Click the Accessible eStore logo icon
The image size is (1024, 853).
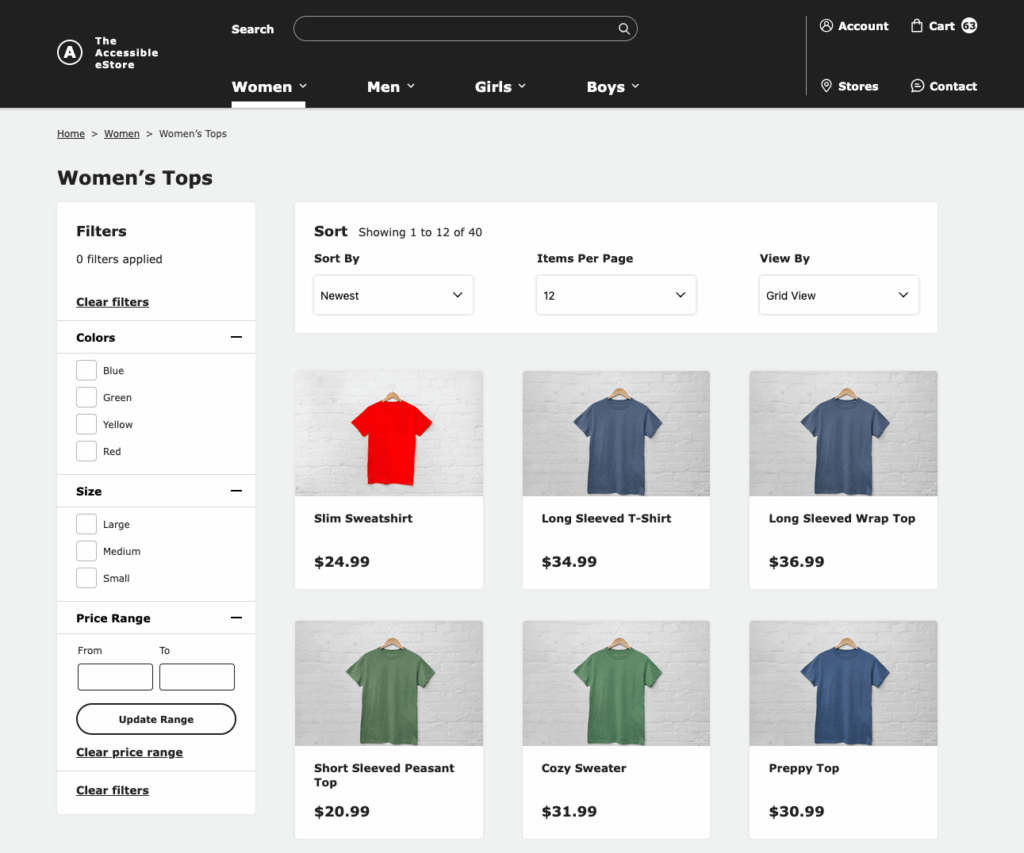70,53
